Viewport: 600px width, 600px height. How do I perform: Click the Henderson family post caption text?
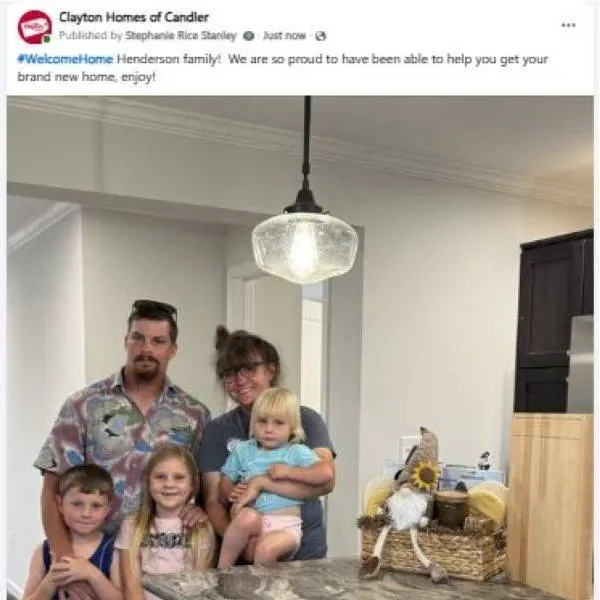(x=283, y=68)
